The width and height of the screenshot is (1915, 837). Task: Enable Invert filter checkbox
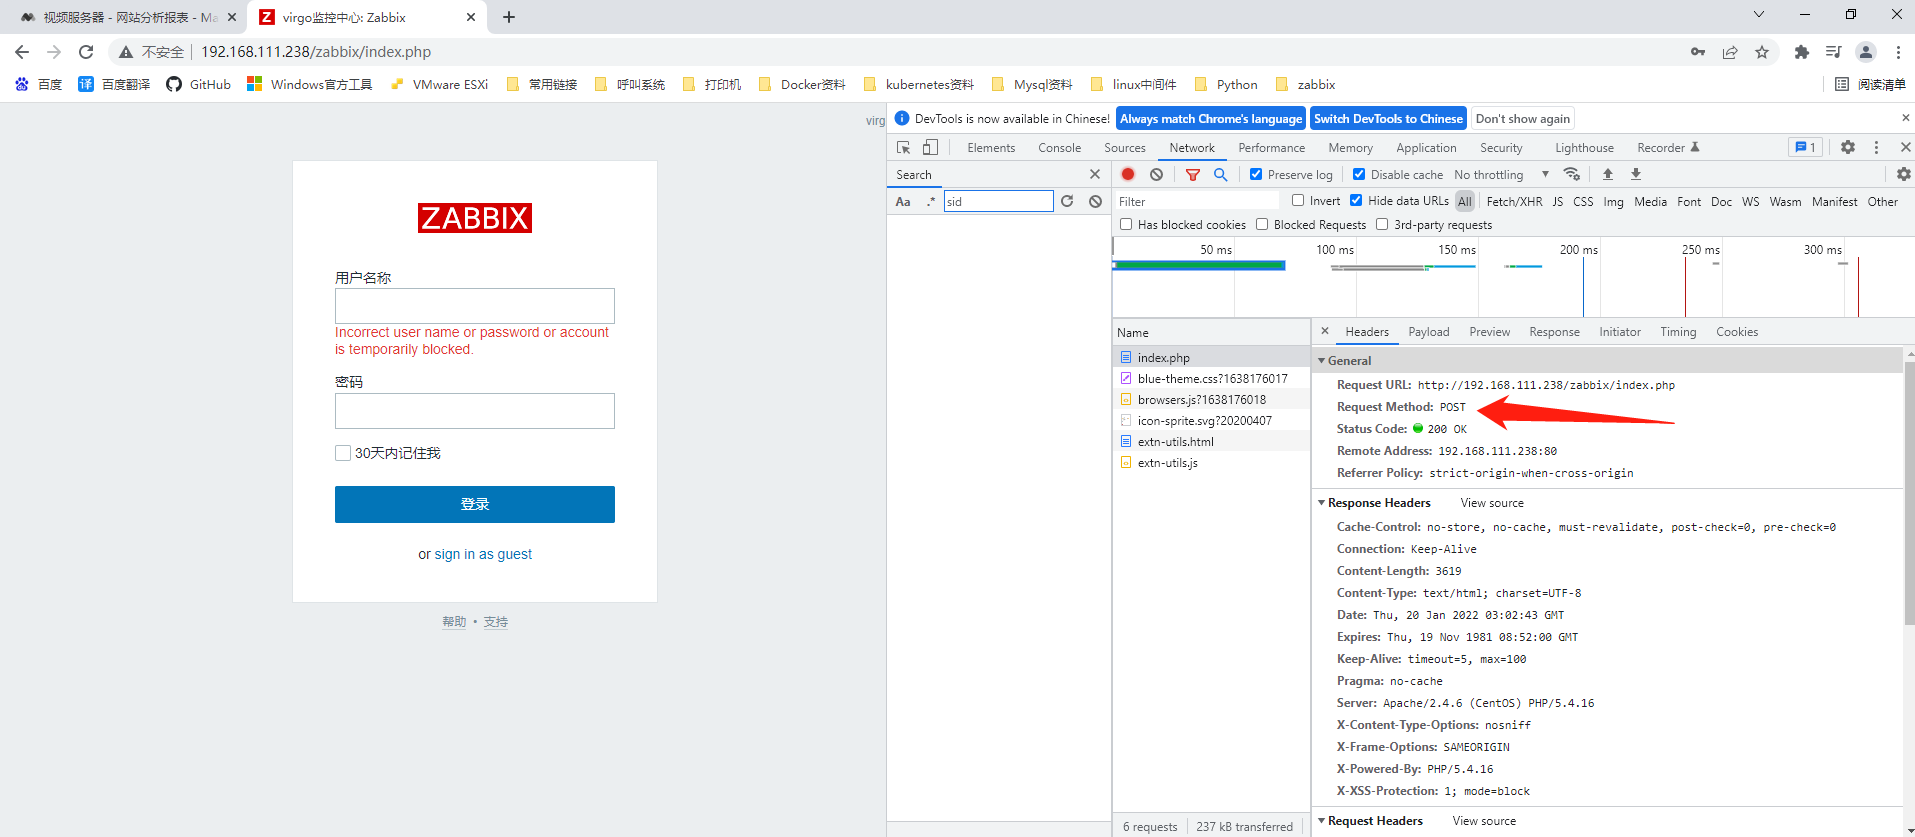pos(1298,200)
